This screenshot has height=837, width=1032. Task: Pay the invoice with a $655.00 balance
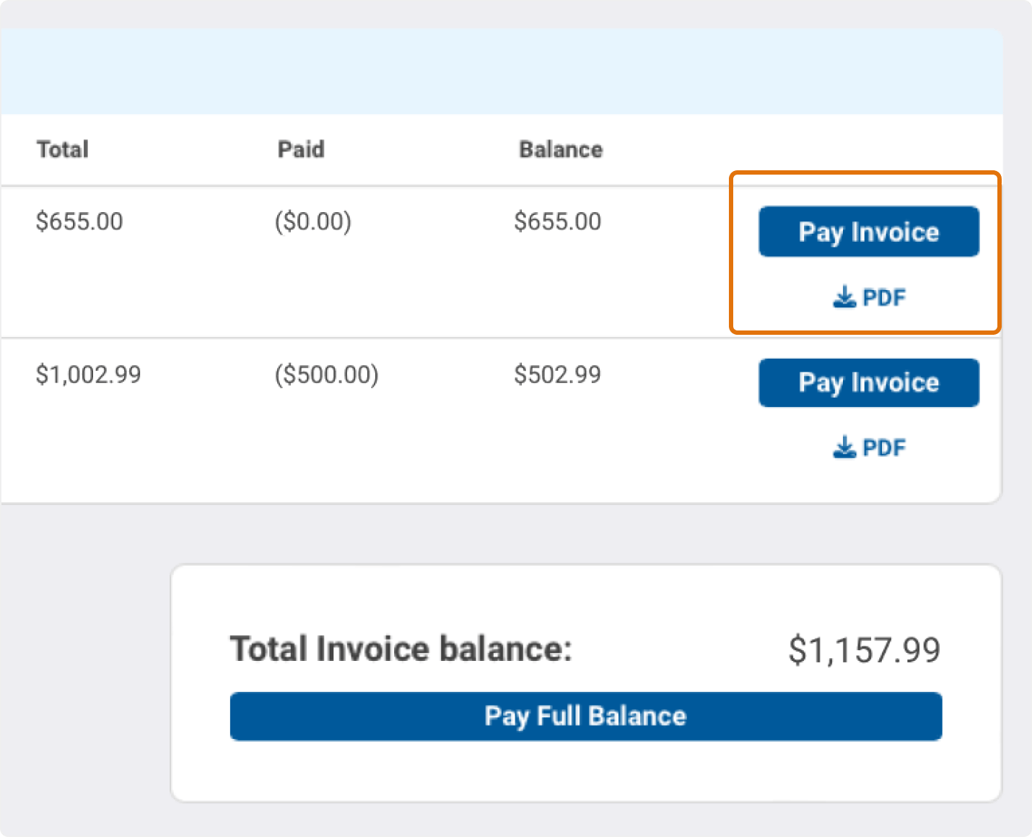tap(868, 231)
